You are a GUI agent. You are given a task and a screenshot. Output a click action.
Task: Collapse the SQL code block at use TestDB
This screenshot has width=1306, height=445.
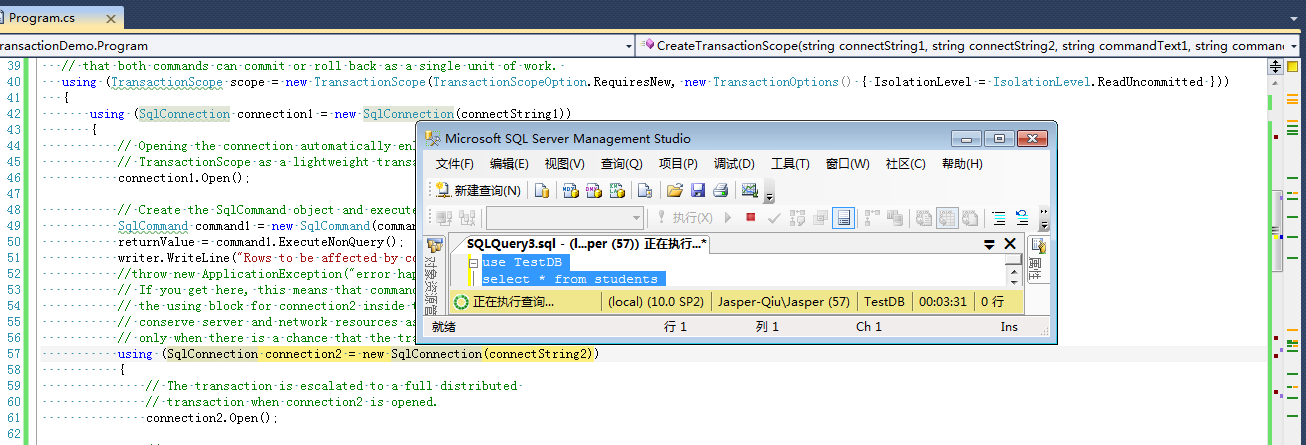pyautogui.click(x=473, y=262)
